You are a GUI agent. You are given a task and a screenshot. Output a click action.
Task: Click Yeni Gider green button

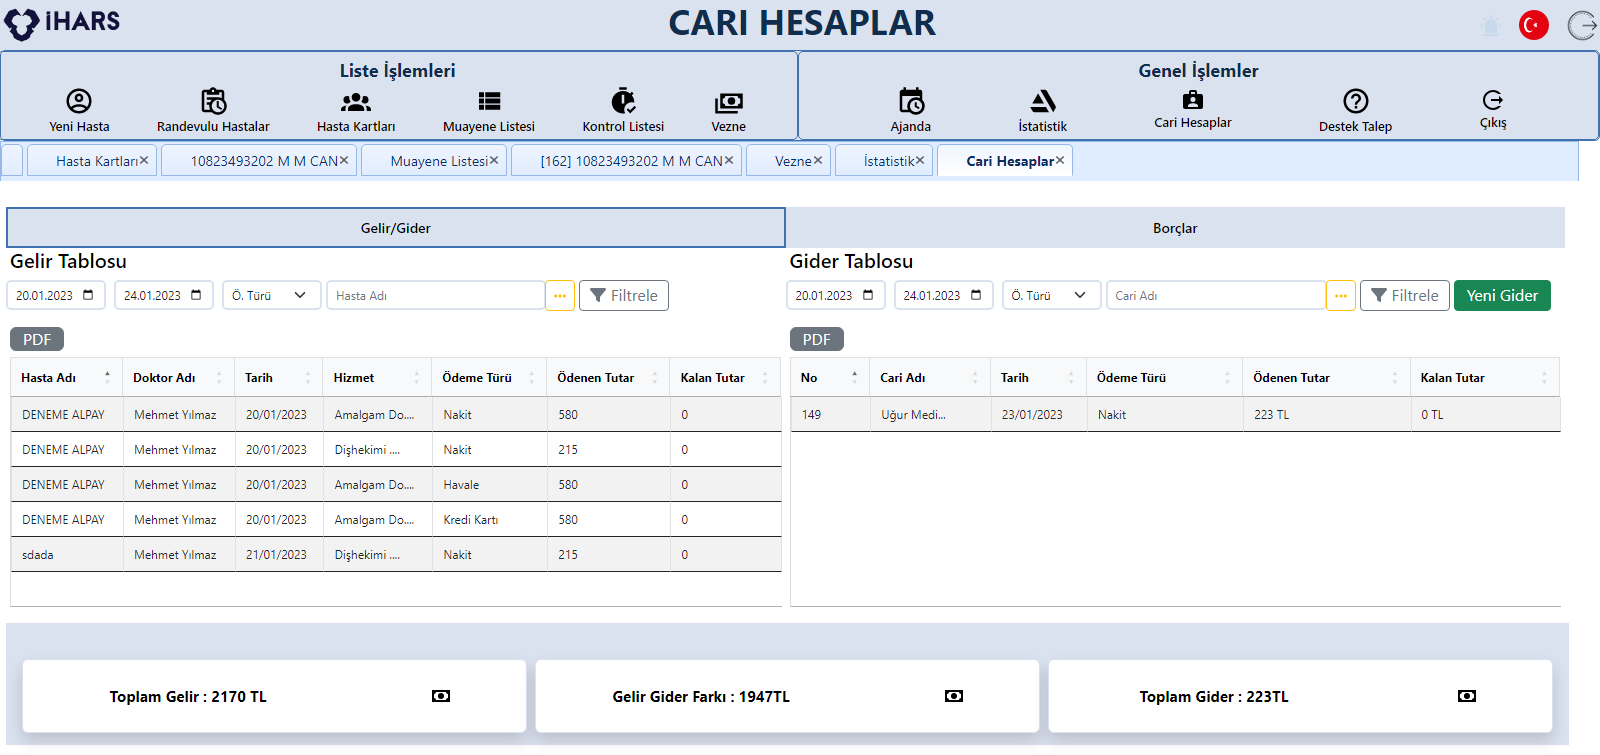1501,296
